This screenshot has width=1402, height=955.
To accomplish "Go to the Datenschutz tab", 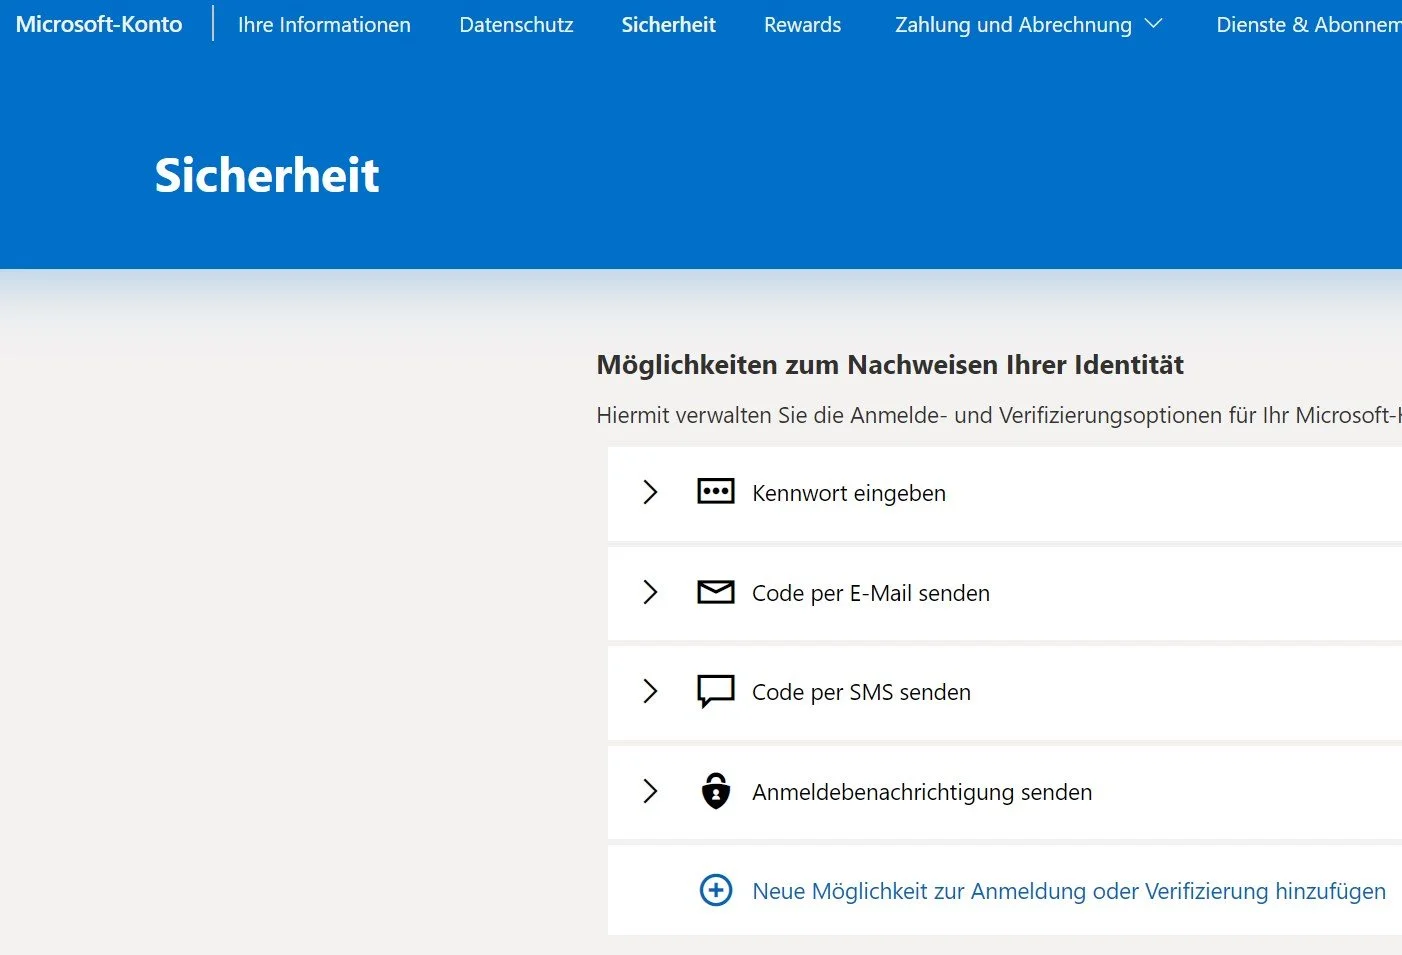I will pyautogui.click(x=516, y=25).
